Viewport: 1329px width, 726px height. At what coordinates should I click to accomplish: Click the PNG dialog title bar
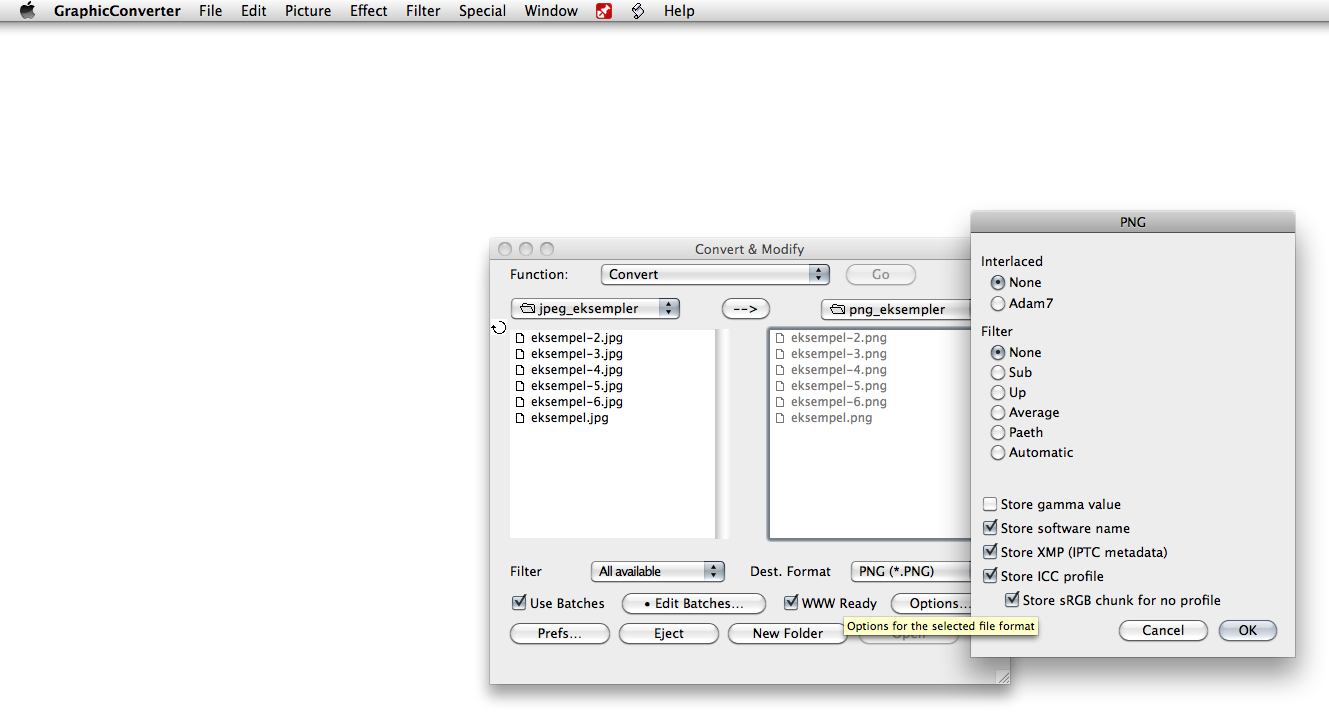click(1133, 222)
